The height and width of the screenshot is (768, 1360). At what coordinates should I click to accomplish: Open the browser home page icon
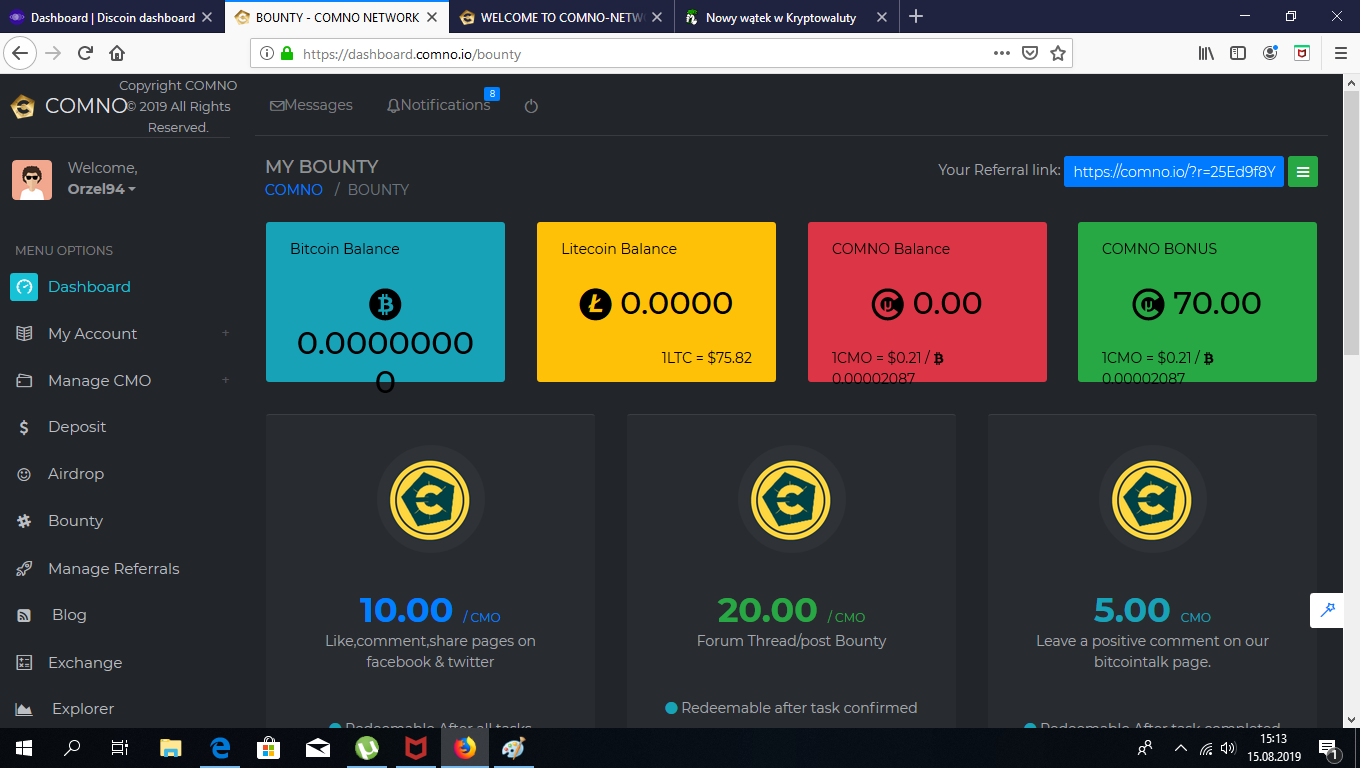pos(117,54)
